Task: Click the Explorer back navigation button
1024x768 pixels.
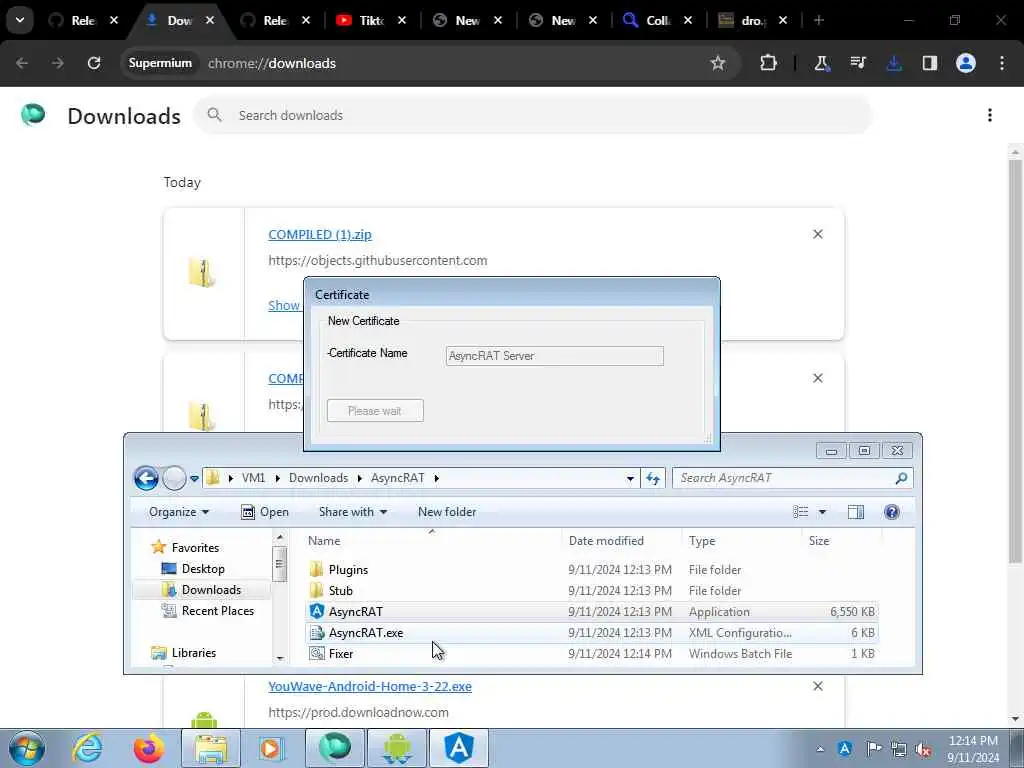Action: (146, 478)
